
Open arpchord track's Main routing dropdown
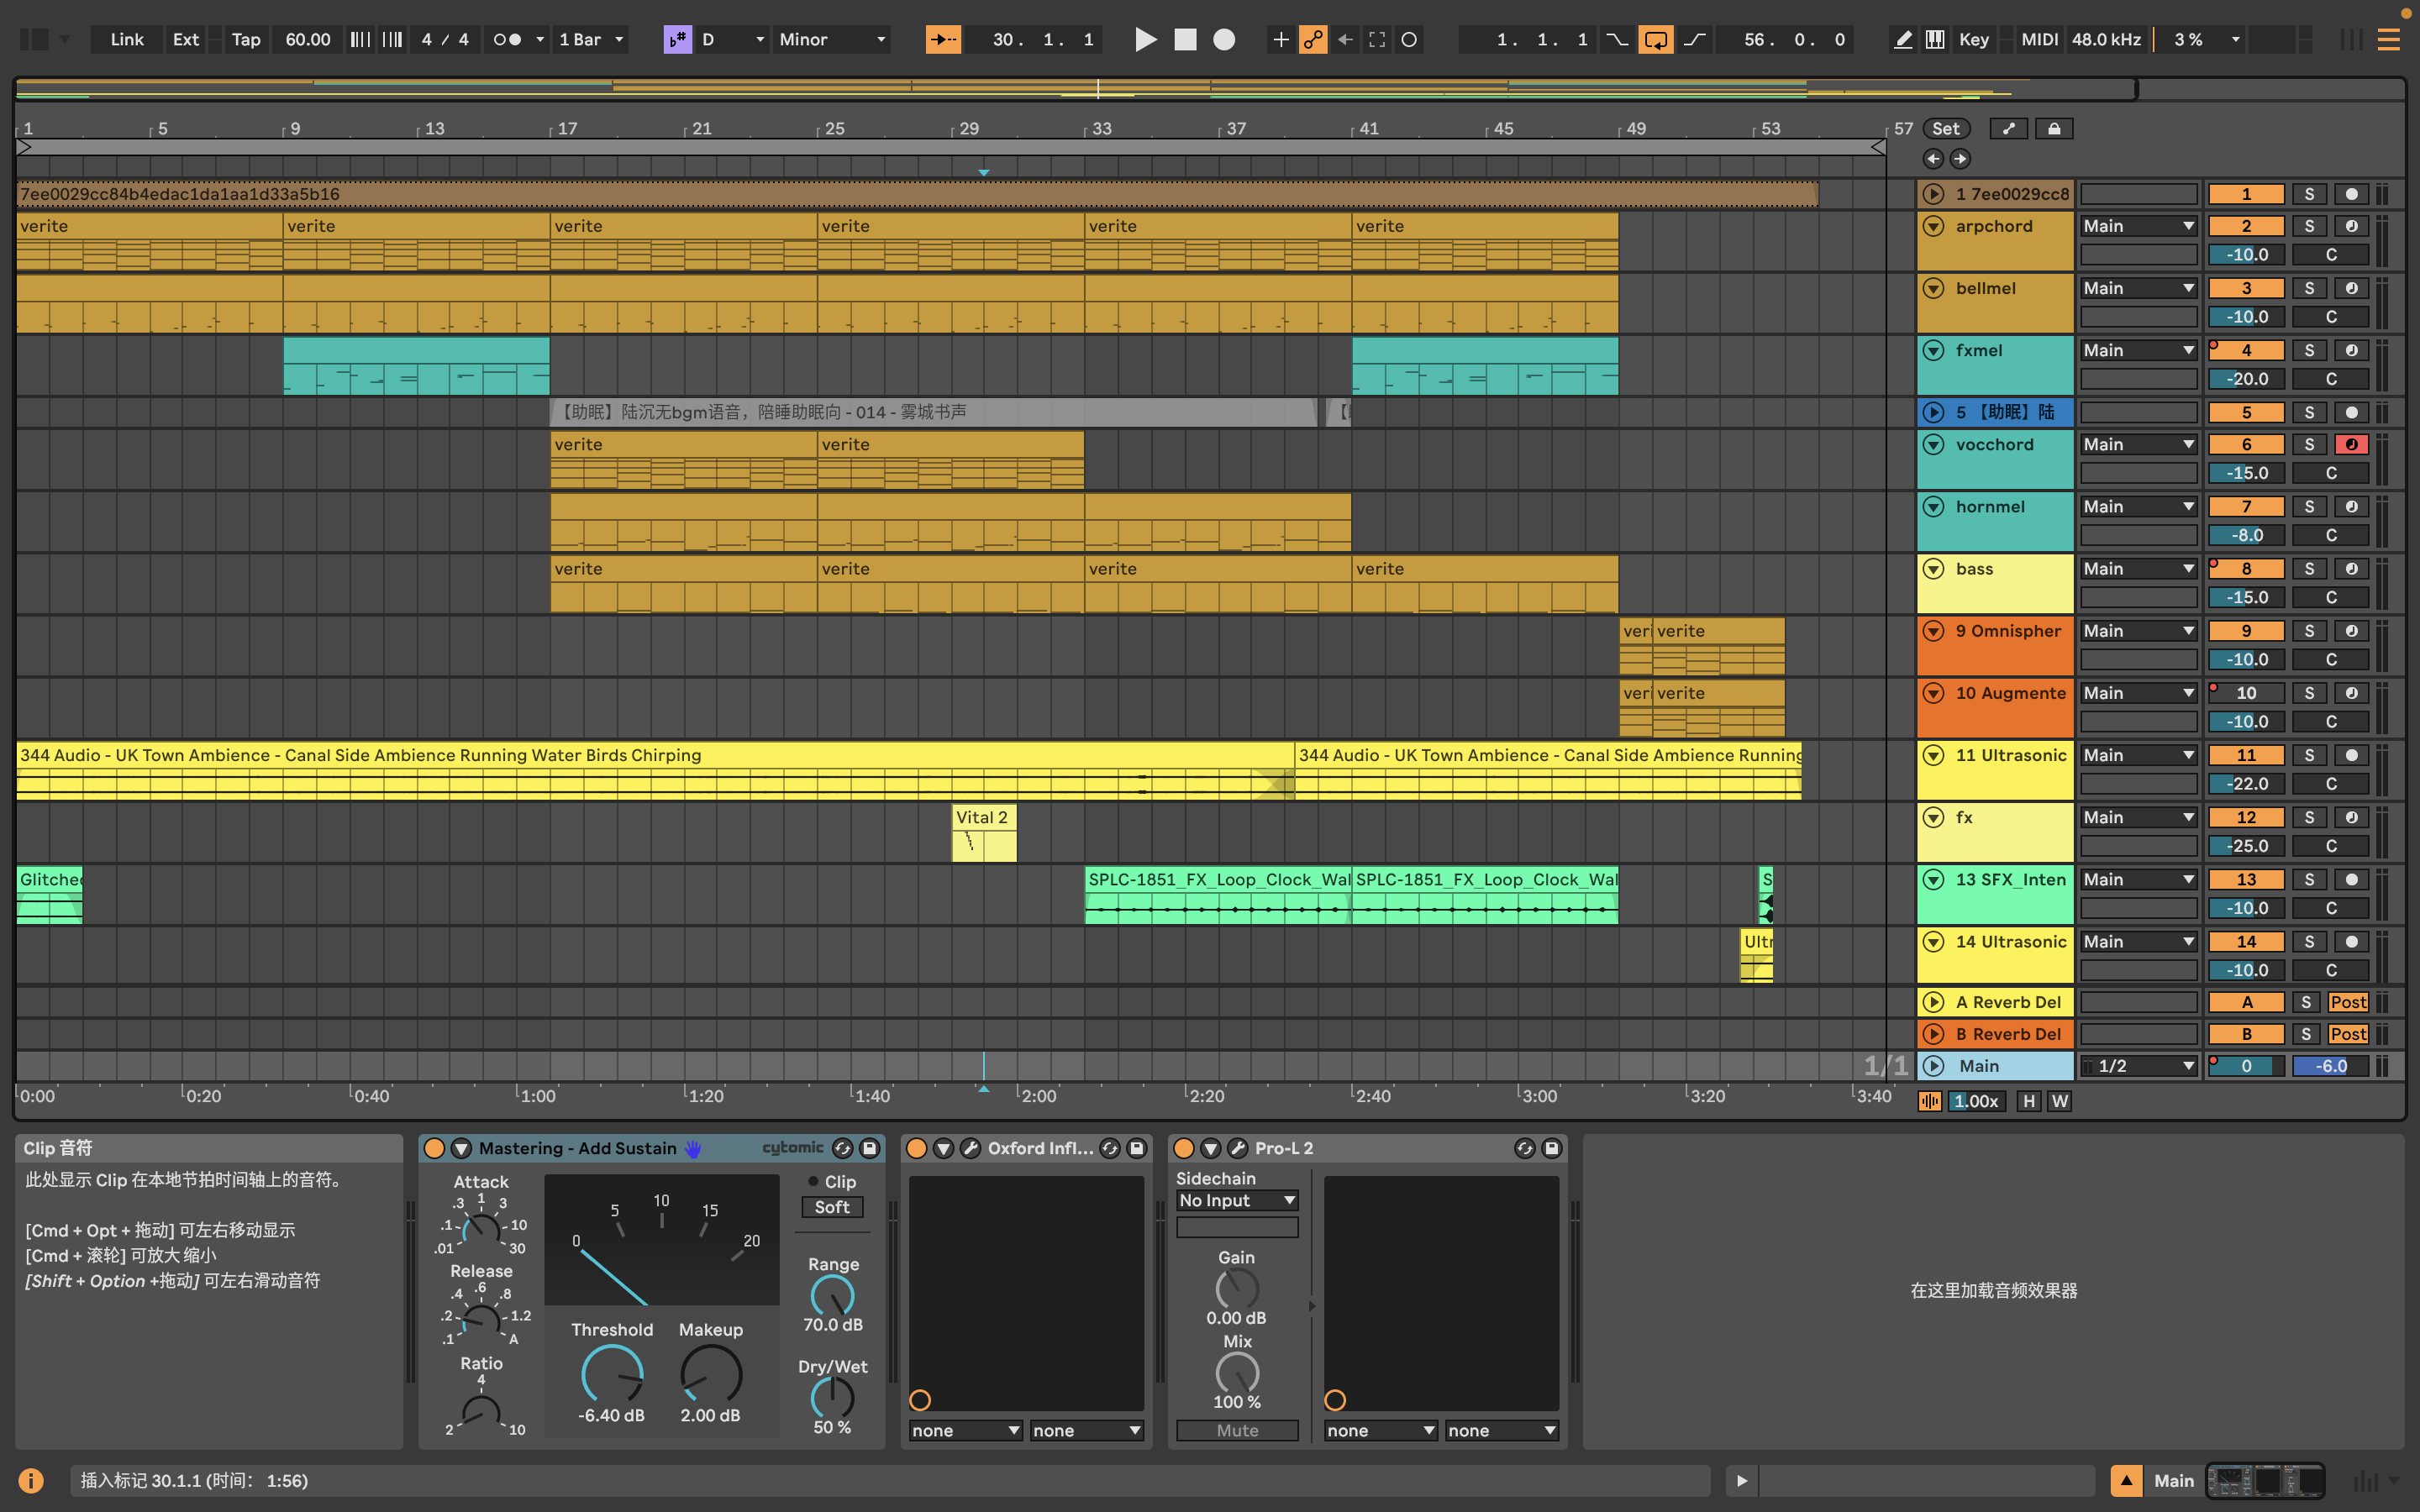click(x=2138, y=226)
